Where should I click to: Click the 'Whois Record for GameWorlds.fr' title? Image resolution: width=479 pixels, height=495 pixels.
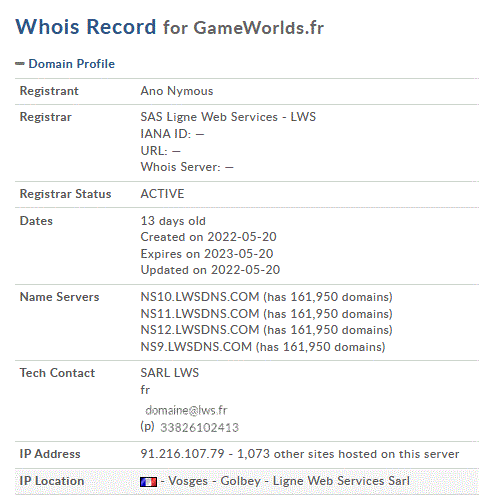click(170, 27)
